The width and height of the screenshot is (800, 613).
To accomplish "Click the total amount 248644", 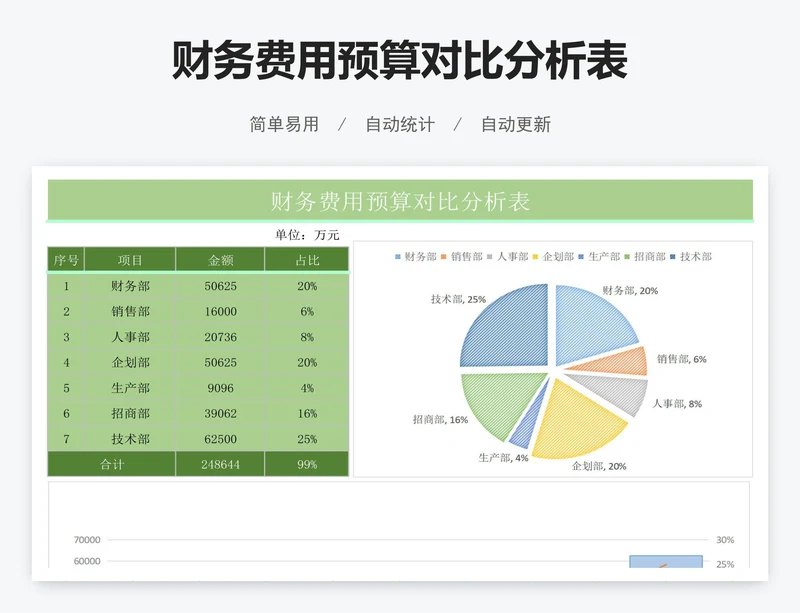I will click(220, 464).
